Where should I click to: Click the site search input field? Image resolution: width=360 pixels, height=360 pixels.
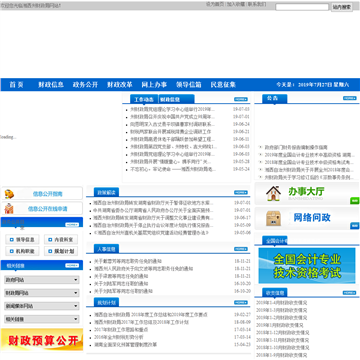coord(302,7)
